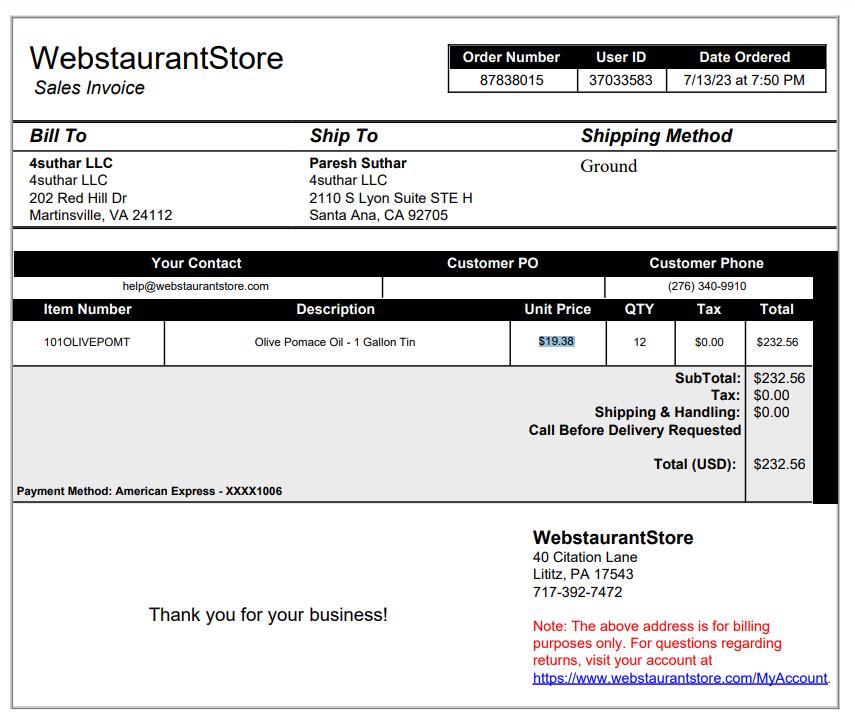
Task: Click the WebstaurantStore title heading
Action: click(156, 58)
